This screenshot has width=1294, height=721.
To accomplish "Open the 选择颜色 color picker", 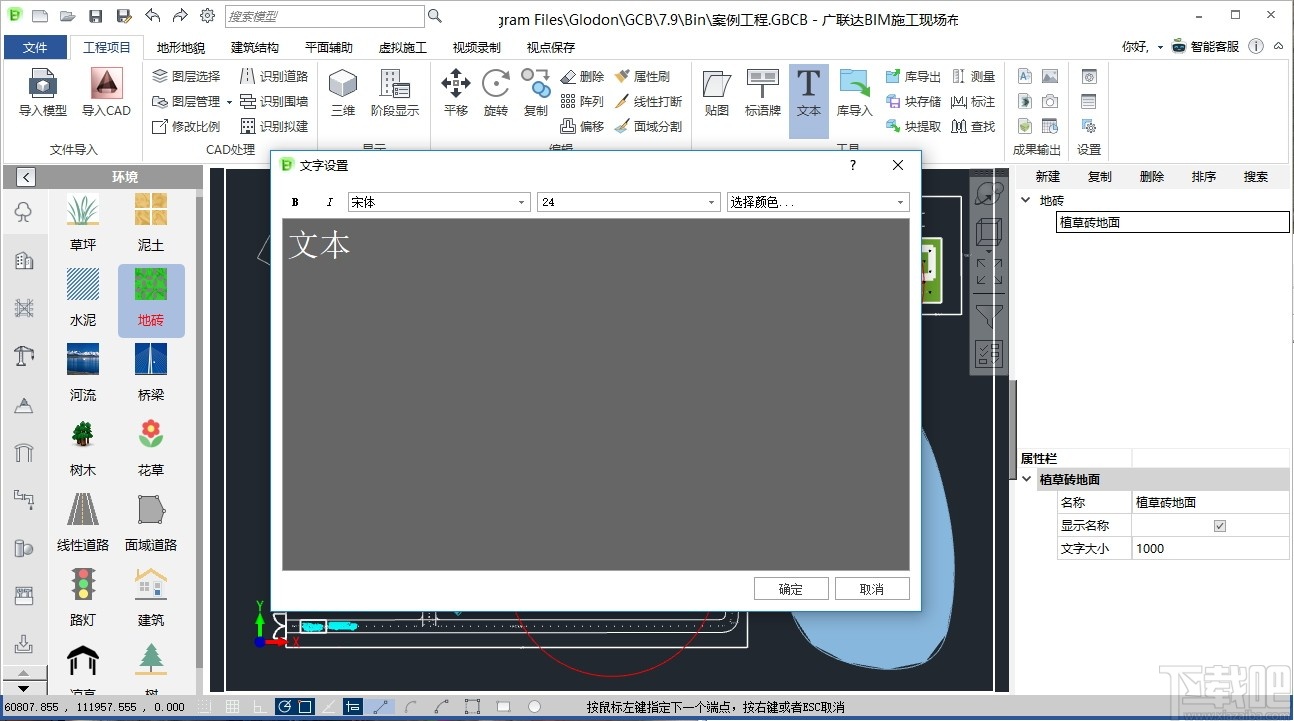I will point(818,202).
